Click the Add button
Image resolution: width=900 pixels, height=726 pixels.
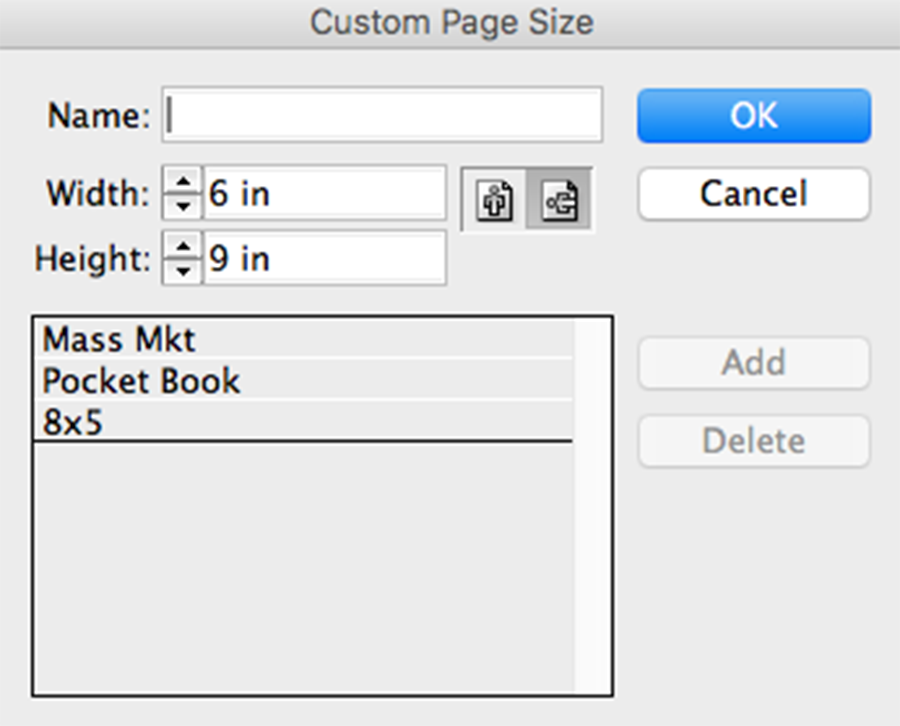tap(753, 363)
